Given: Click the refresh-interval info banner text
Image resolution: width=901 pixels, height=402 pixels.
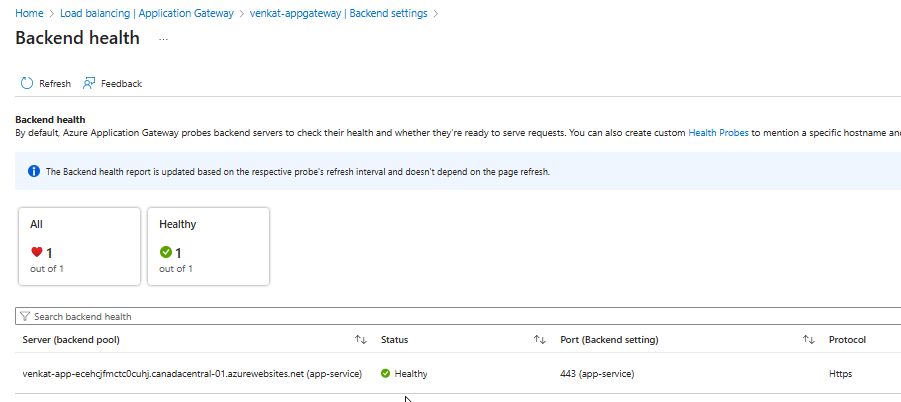Looking at the screenshot, I should pyautogui.click(x=298, y=171).
